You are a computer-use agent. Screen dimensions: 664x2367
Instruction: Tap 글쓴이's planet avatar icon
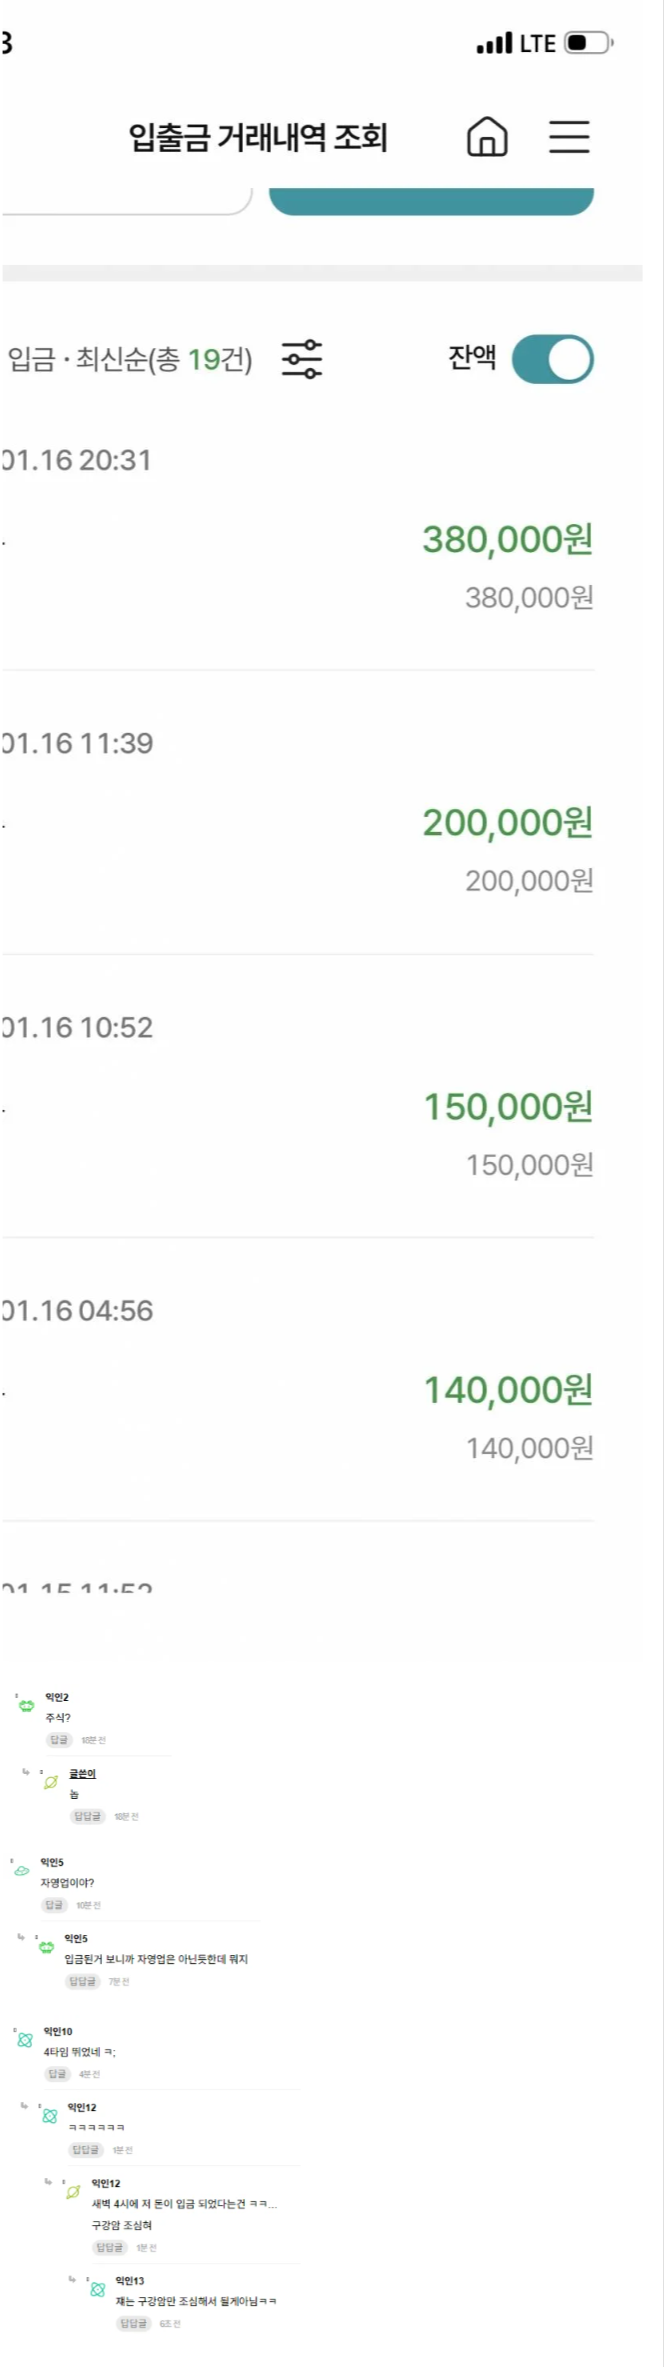click(51, 1781)
